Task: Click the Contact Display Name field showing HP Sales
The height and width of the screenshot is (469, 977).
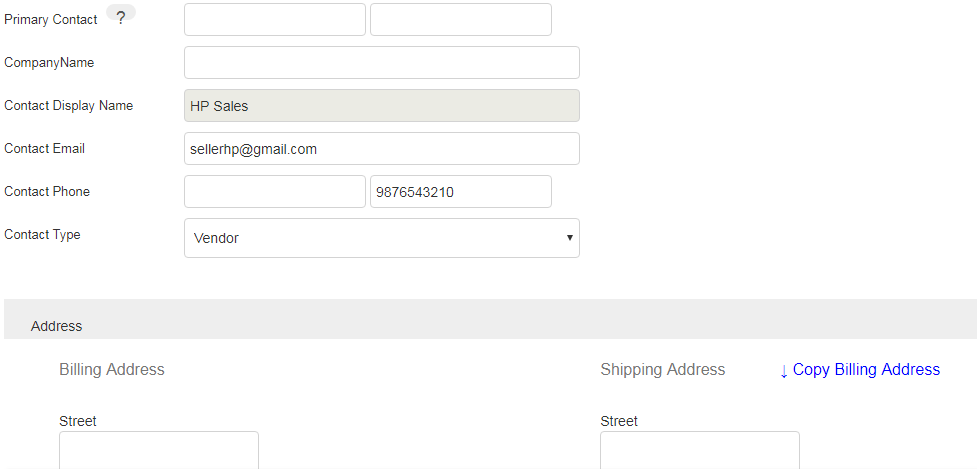Action: [x=381, y=106]
